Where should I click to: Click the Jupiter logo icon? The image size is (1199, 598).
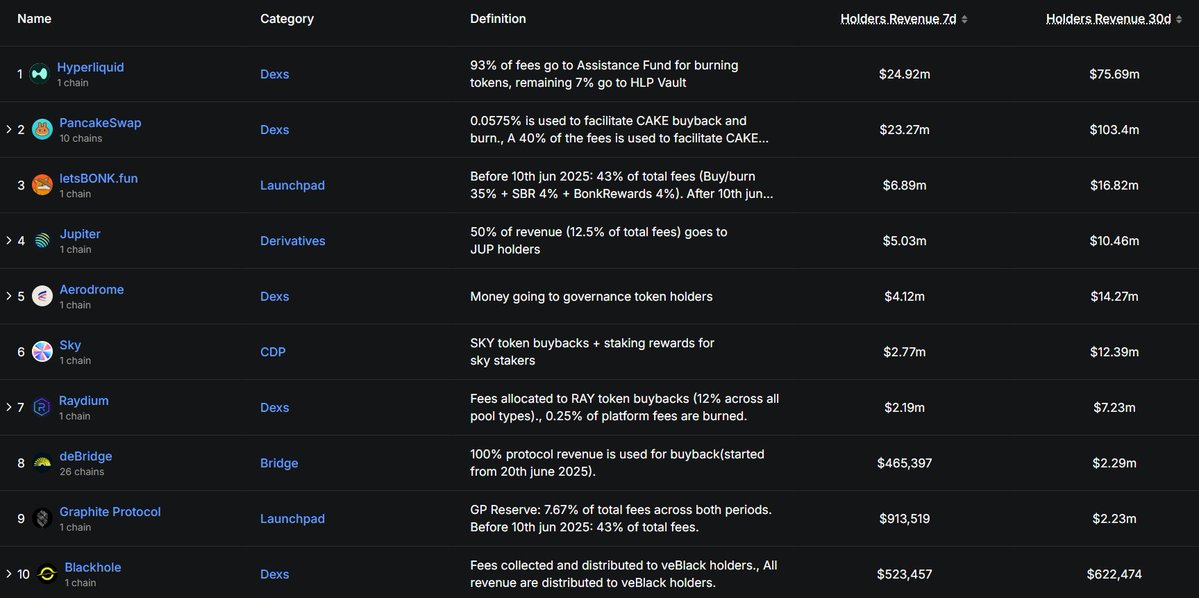[x=42, y=241]
